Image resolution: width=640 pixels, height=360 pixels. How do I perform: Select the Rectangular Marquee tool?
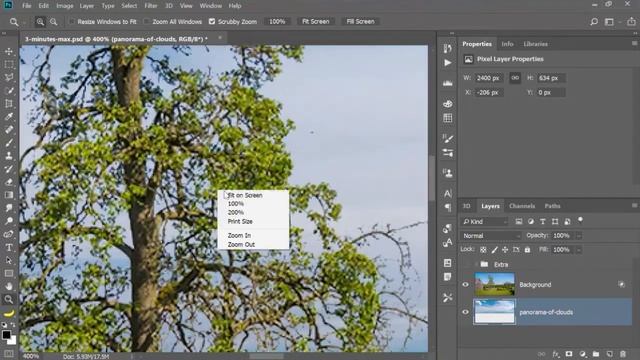tap(9, 64)
